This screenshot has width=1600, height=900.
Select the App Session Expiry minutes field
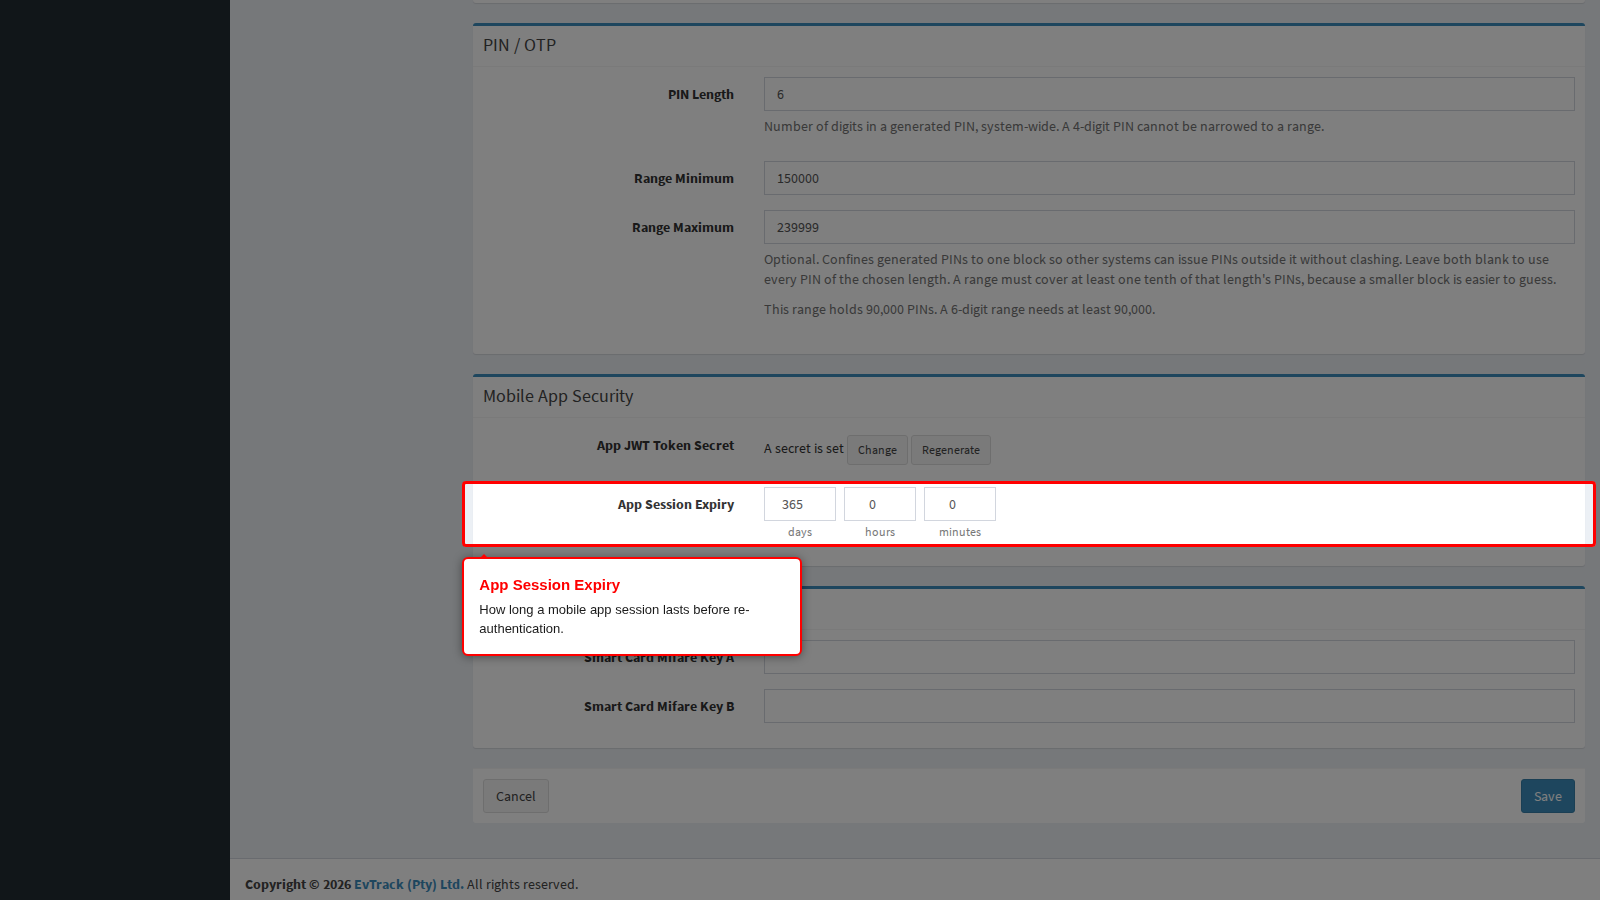tap(960, 504)
